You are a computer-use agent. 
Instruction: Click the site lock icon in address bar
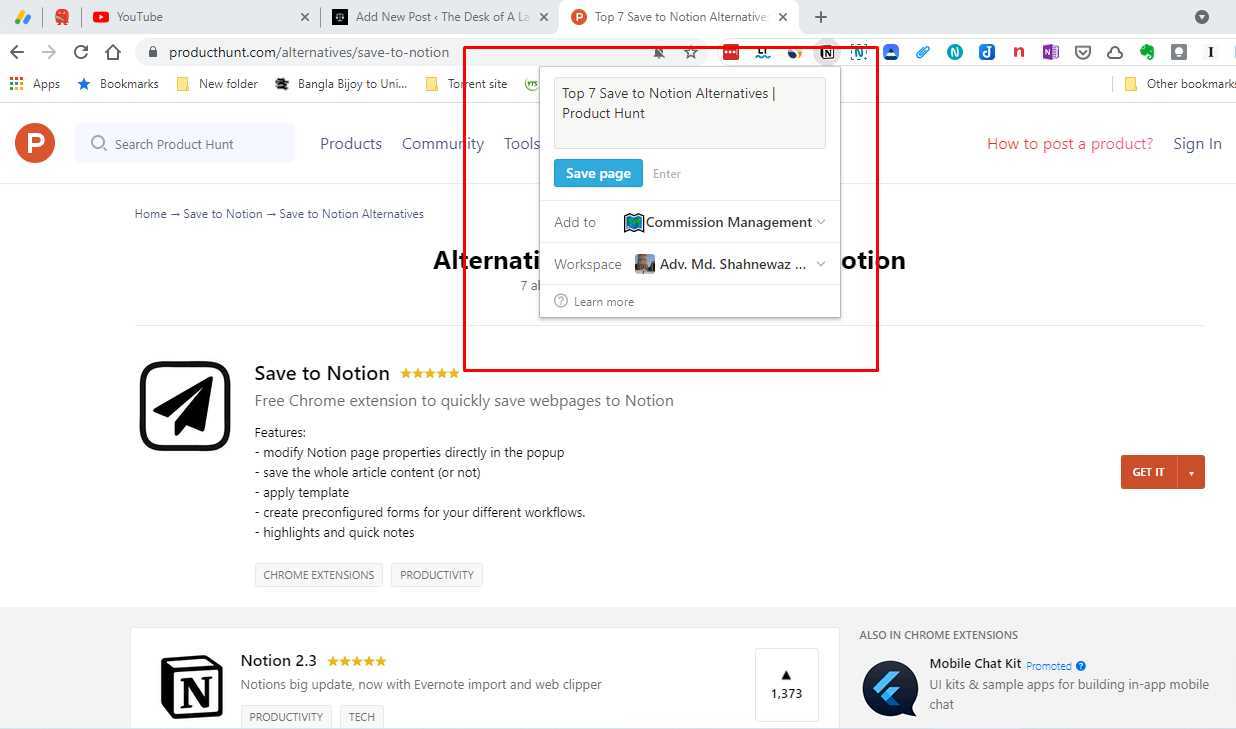(x=153, y=52)
